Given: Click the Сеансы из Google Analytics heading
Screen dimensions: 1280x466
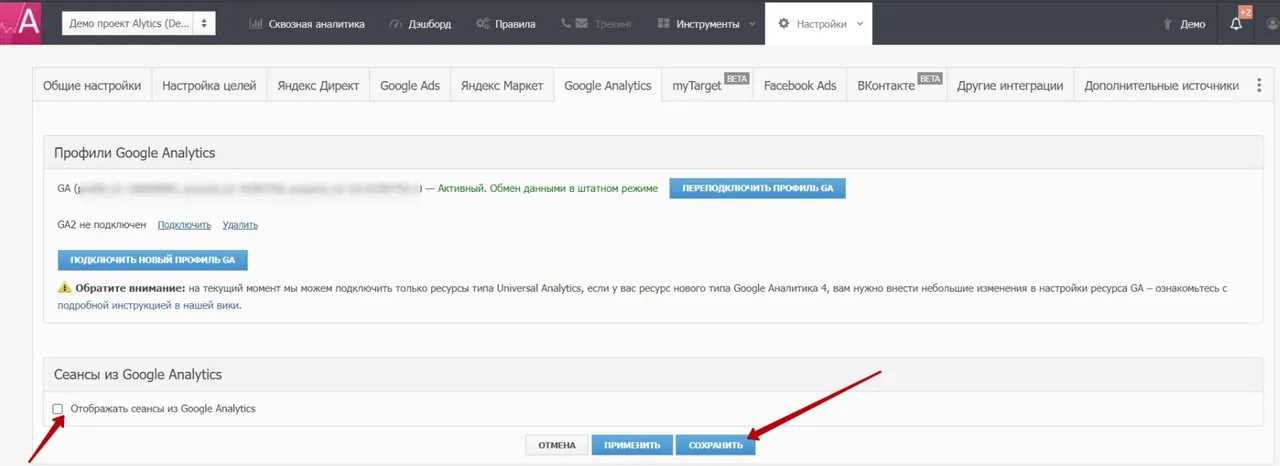Looking at the screenshot, I should point(138,374).
